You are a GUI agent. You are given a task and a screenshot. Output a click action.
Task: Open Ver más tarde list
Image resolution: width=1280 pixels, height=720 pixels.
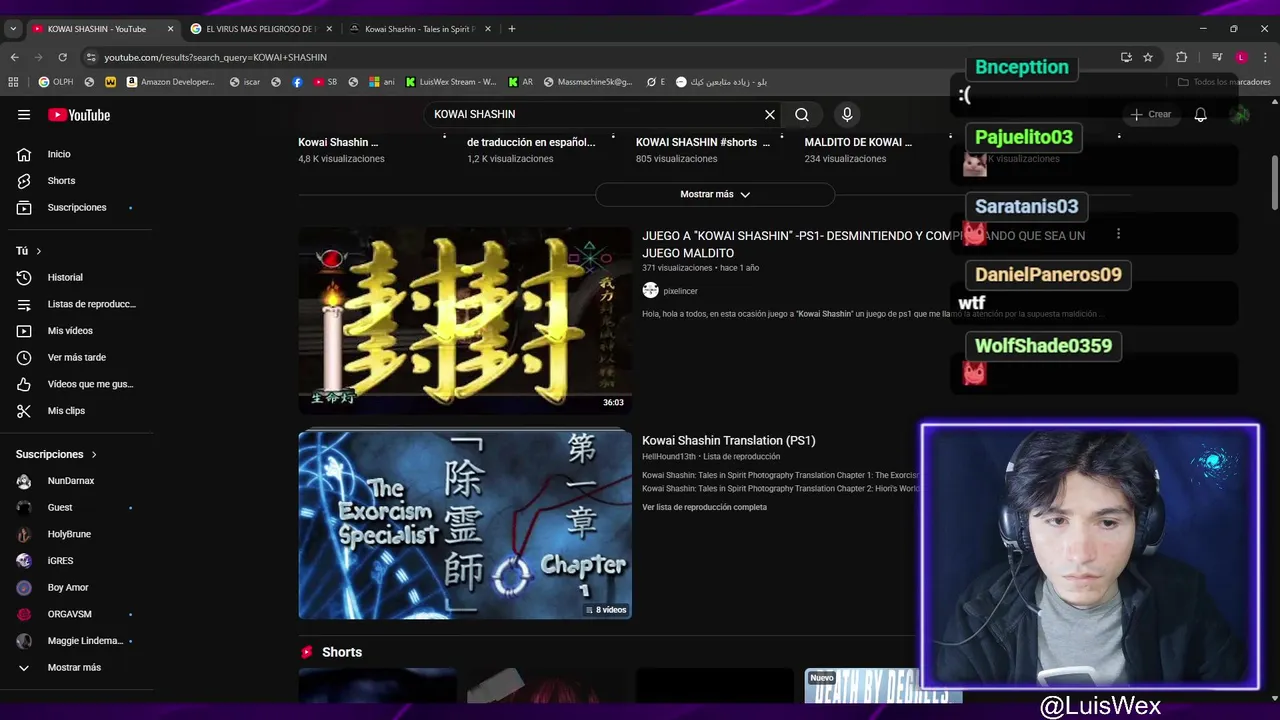click(76, 357)
